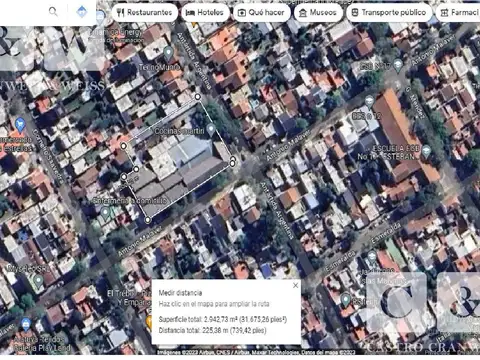This screenshot has height=360, width=480.
Task: Click the Cocinas martiri label
Action: pyautogui.click(x=179, y=131)
